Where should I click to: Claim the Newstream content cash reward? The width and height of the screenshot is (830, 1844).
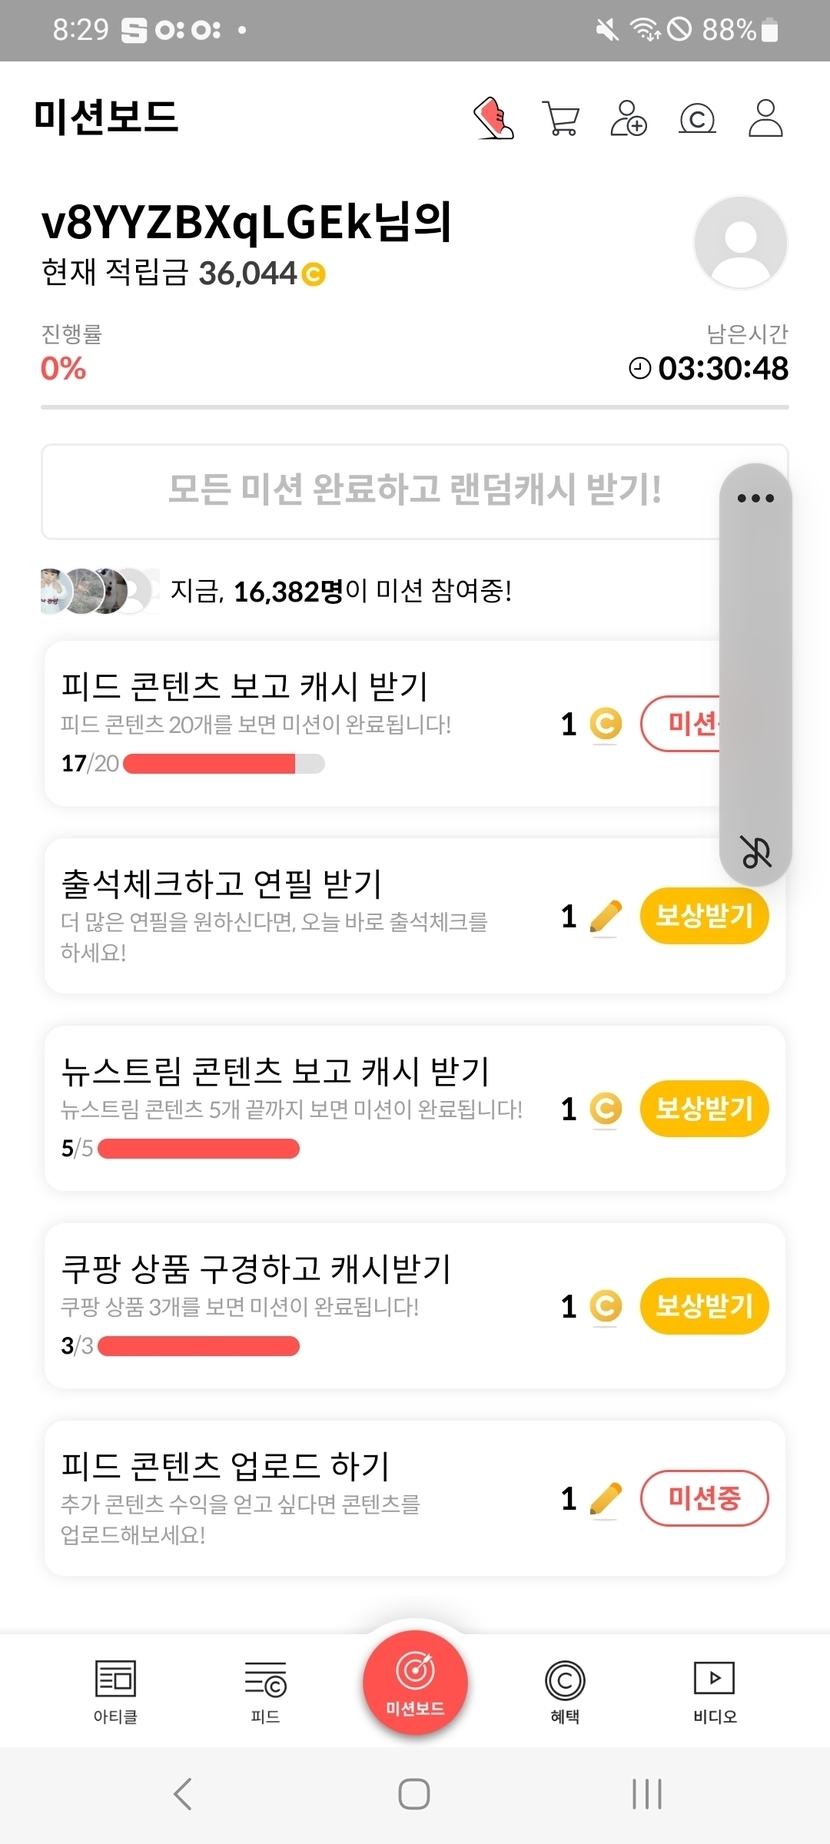(704, 1108)
